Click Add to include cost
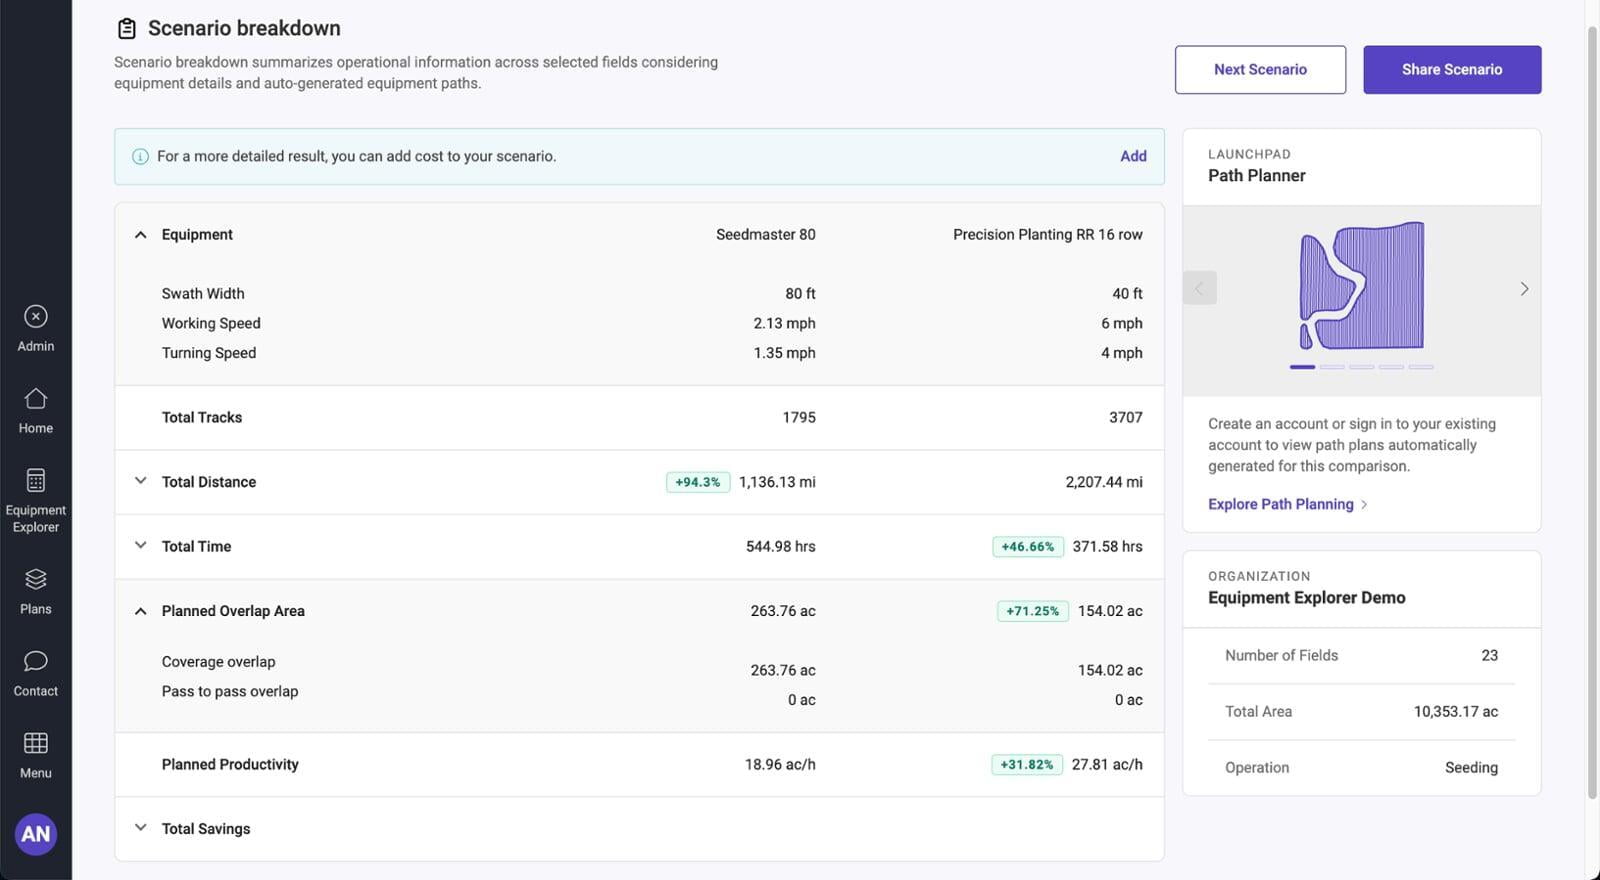The width and height of the screenshot is (1600, 880). 1133,156
